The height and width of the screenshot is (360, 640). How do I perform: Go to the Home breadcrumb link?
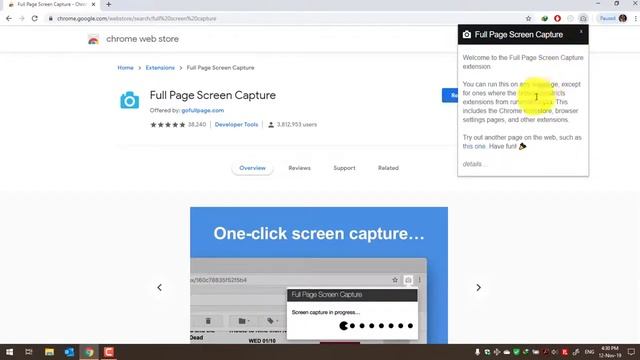click(x=125, y=68)
